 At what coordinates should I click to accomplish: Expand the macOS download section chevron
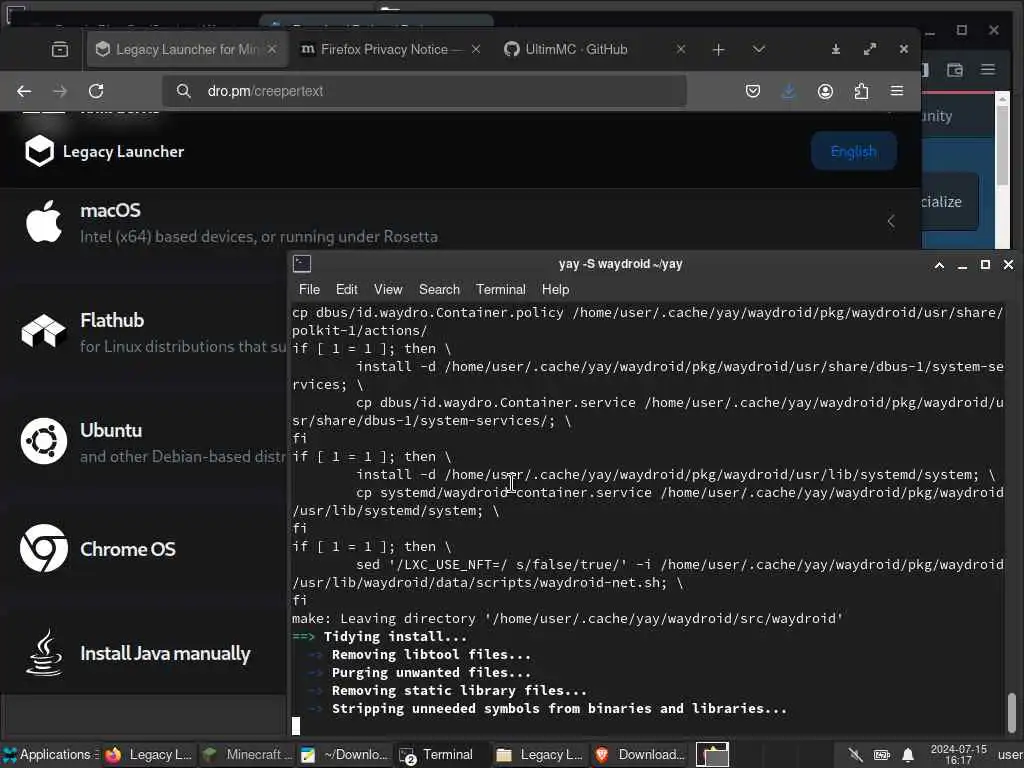(891, 222)
